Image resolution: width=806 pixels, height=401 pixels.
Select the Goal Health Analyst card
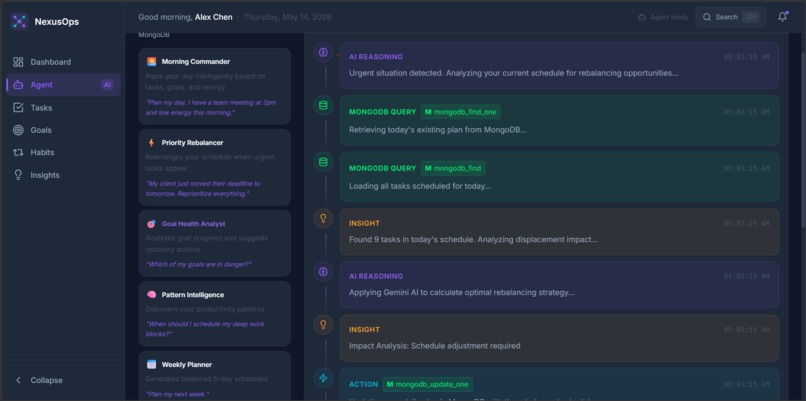214,243
